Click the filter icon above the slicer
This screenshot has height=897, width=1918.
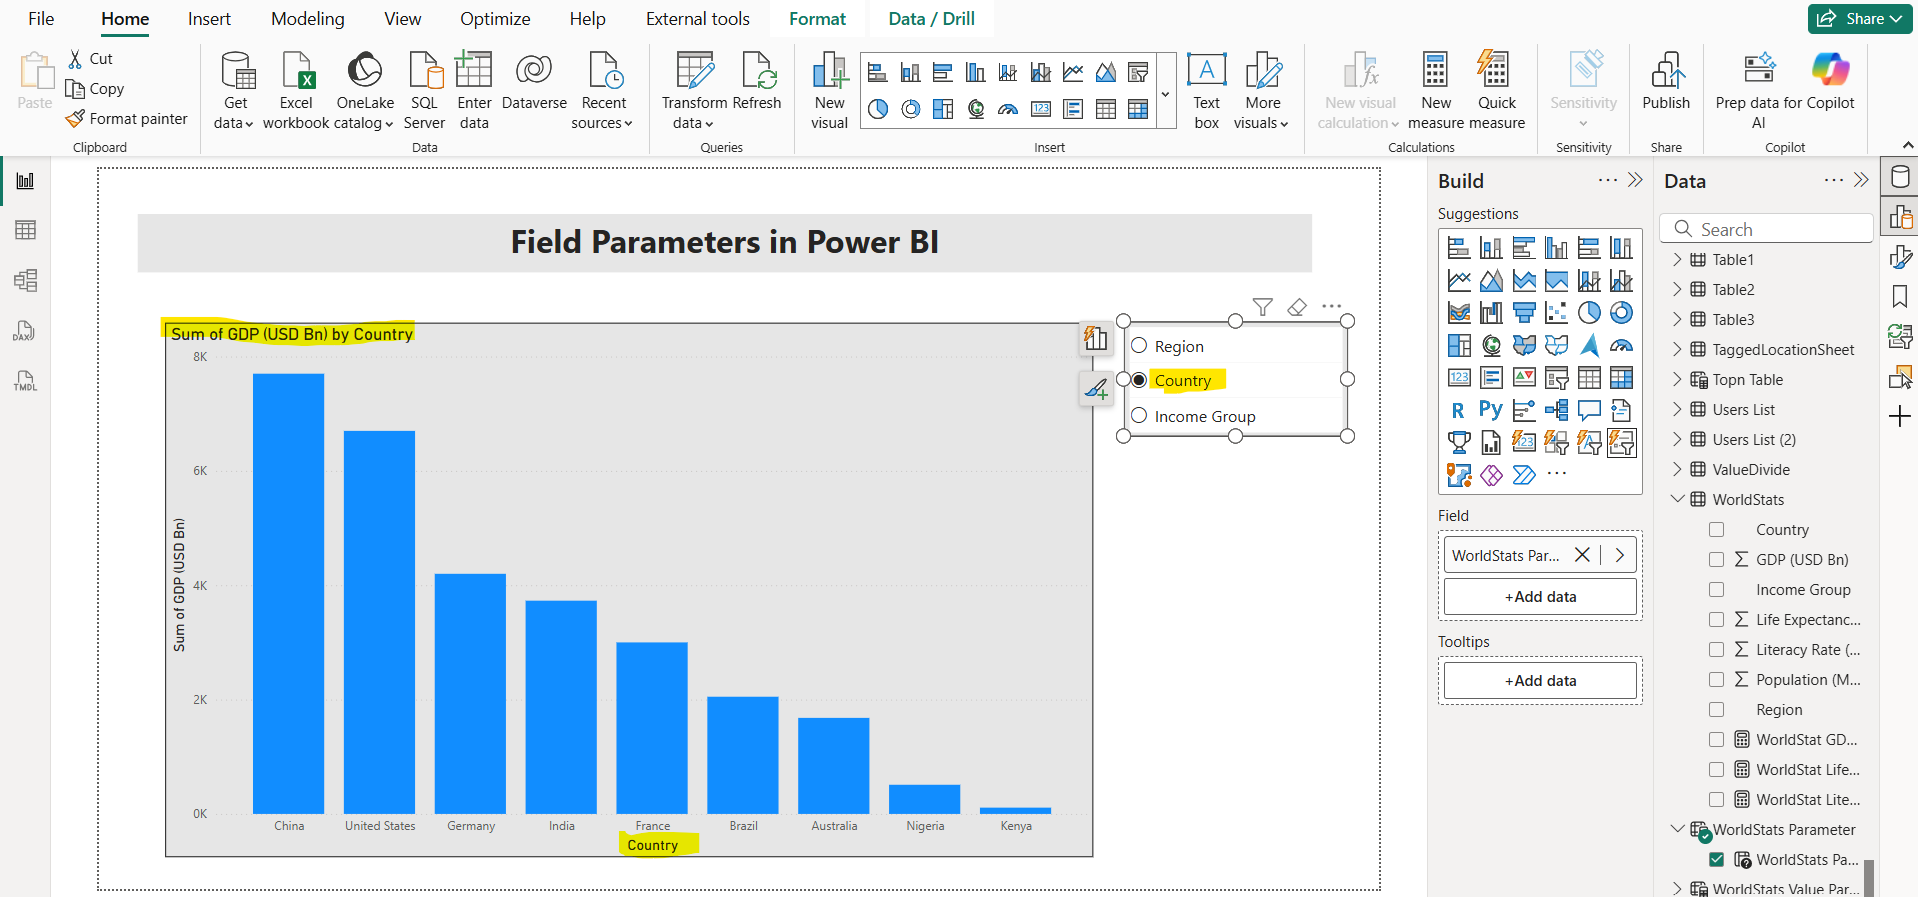pos(1263,307)
